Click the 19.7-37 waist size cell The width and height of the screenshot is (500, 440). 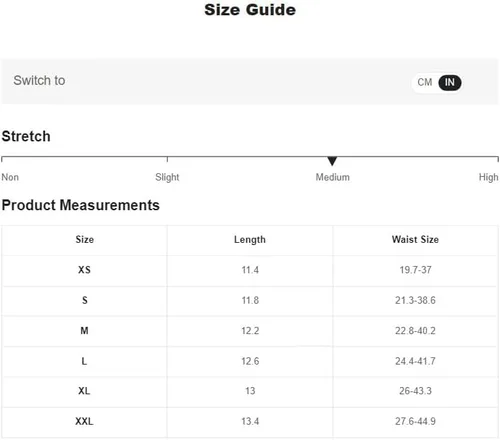click(415, 270)
